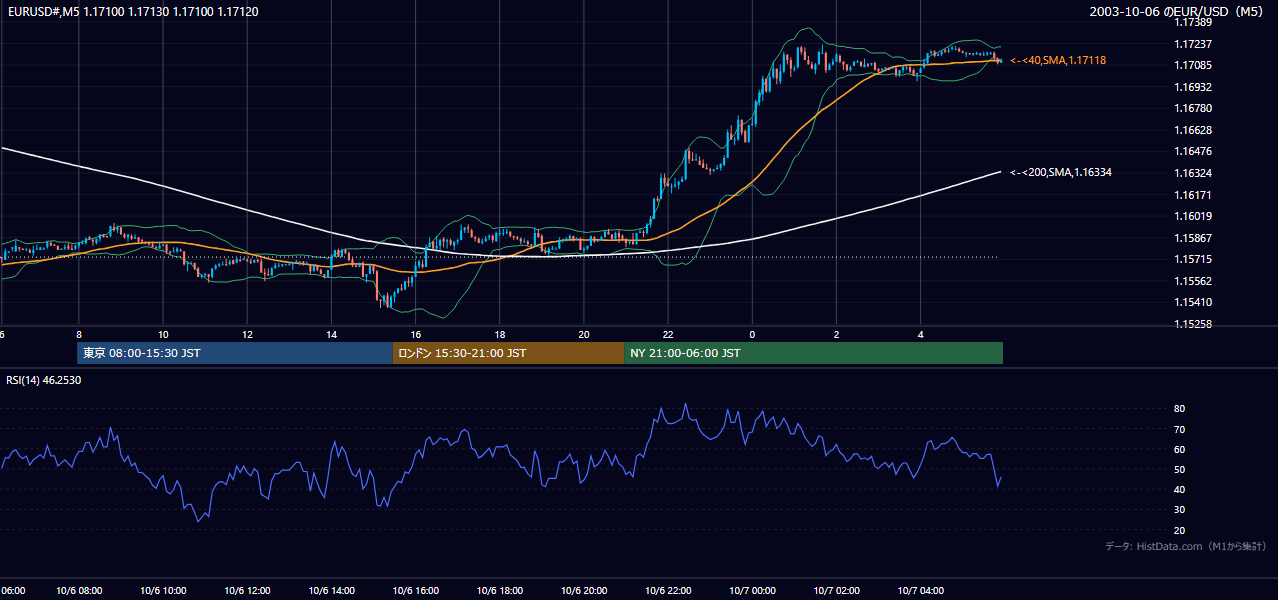Click the 10/6 14:00 time axis label
Screen dimensions: 1278x600
332,591
